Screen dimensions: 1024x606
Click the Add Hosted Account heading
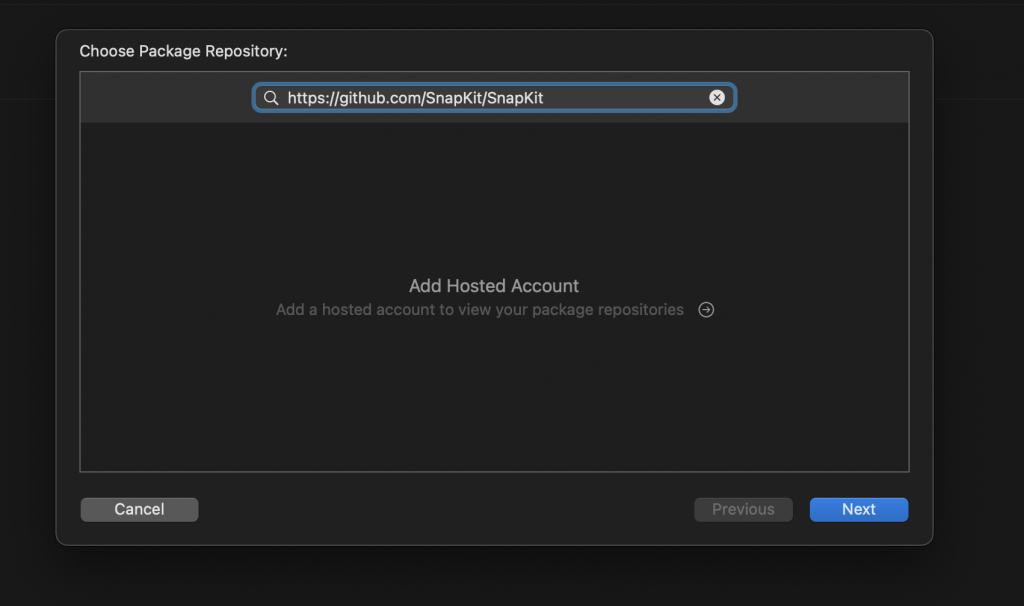pyautogui.click(x=494, y=286)
